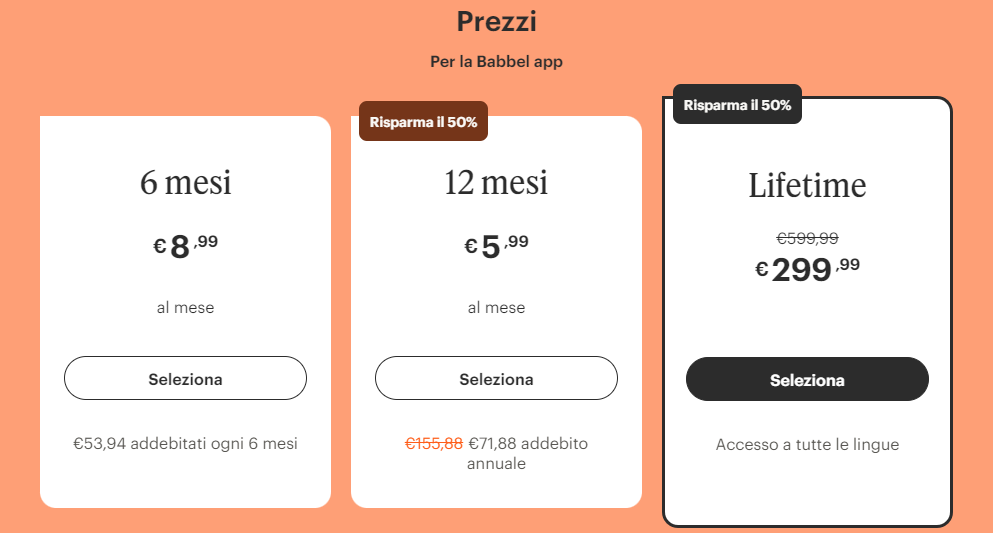The image size is (993, 533).
Task: Click the brown "Risparma il 50%" badge
Action: 423,122
